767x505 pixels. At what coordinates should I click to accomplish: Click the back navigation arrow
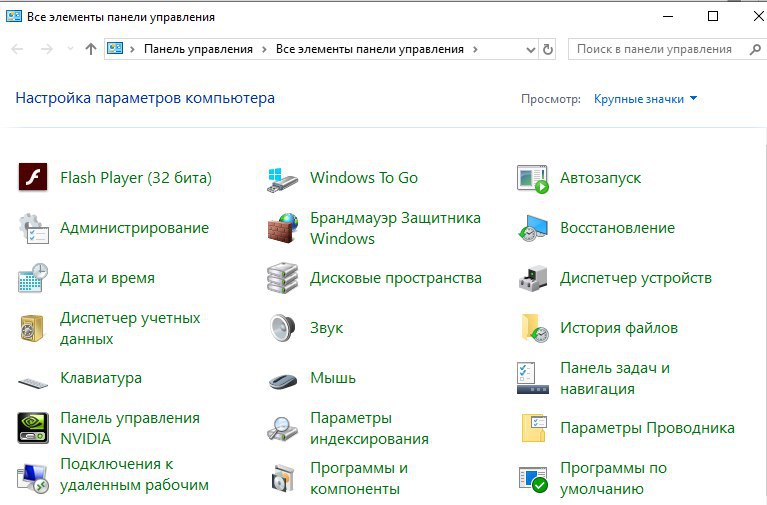point(17,49)
